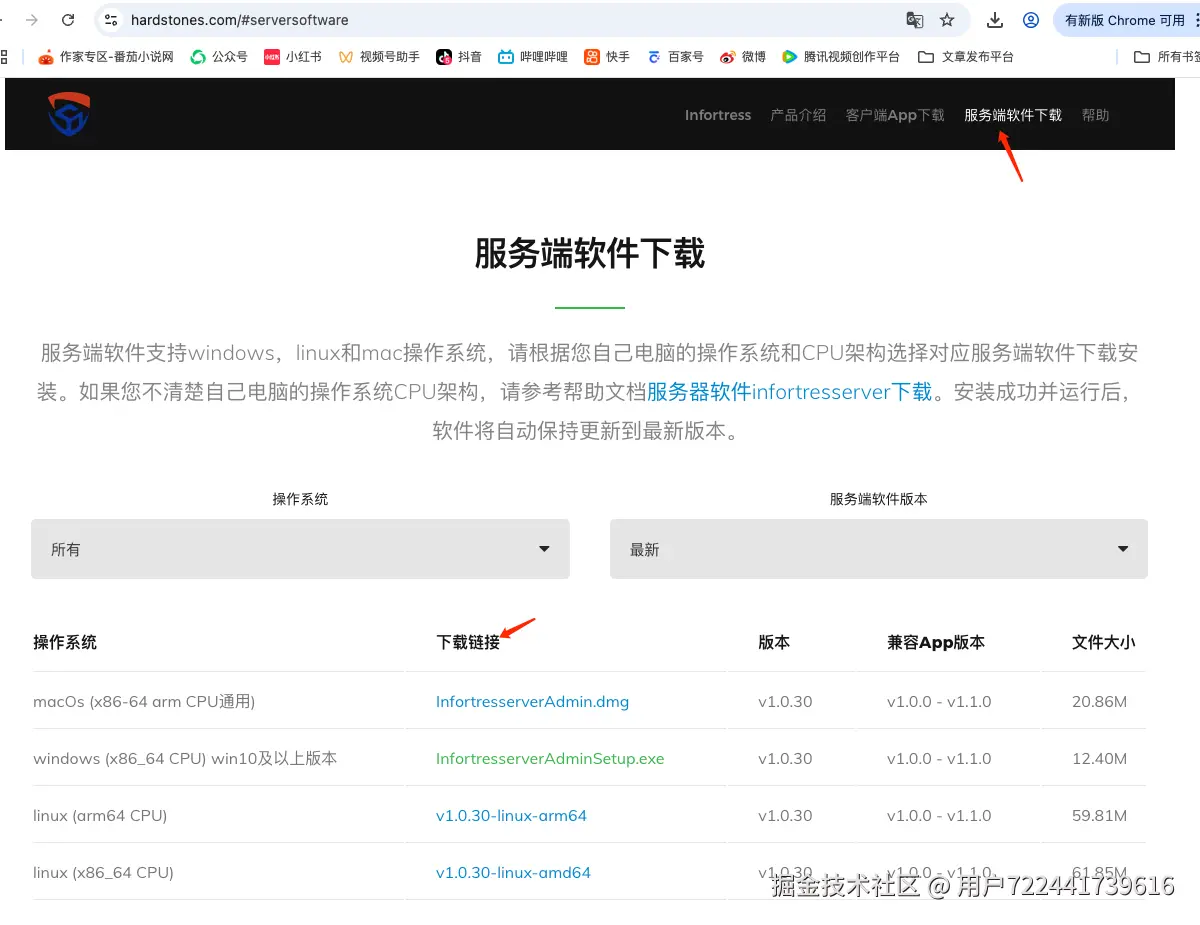Bookmark this page with the star icon
This screenshot has width=1200, height=925.
click(x=947, y=20)
